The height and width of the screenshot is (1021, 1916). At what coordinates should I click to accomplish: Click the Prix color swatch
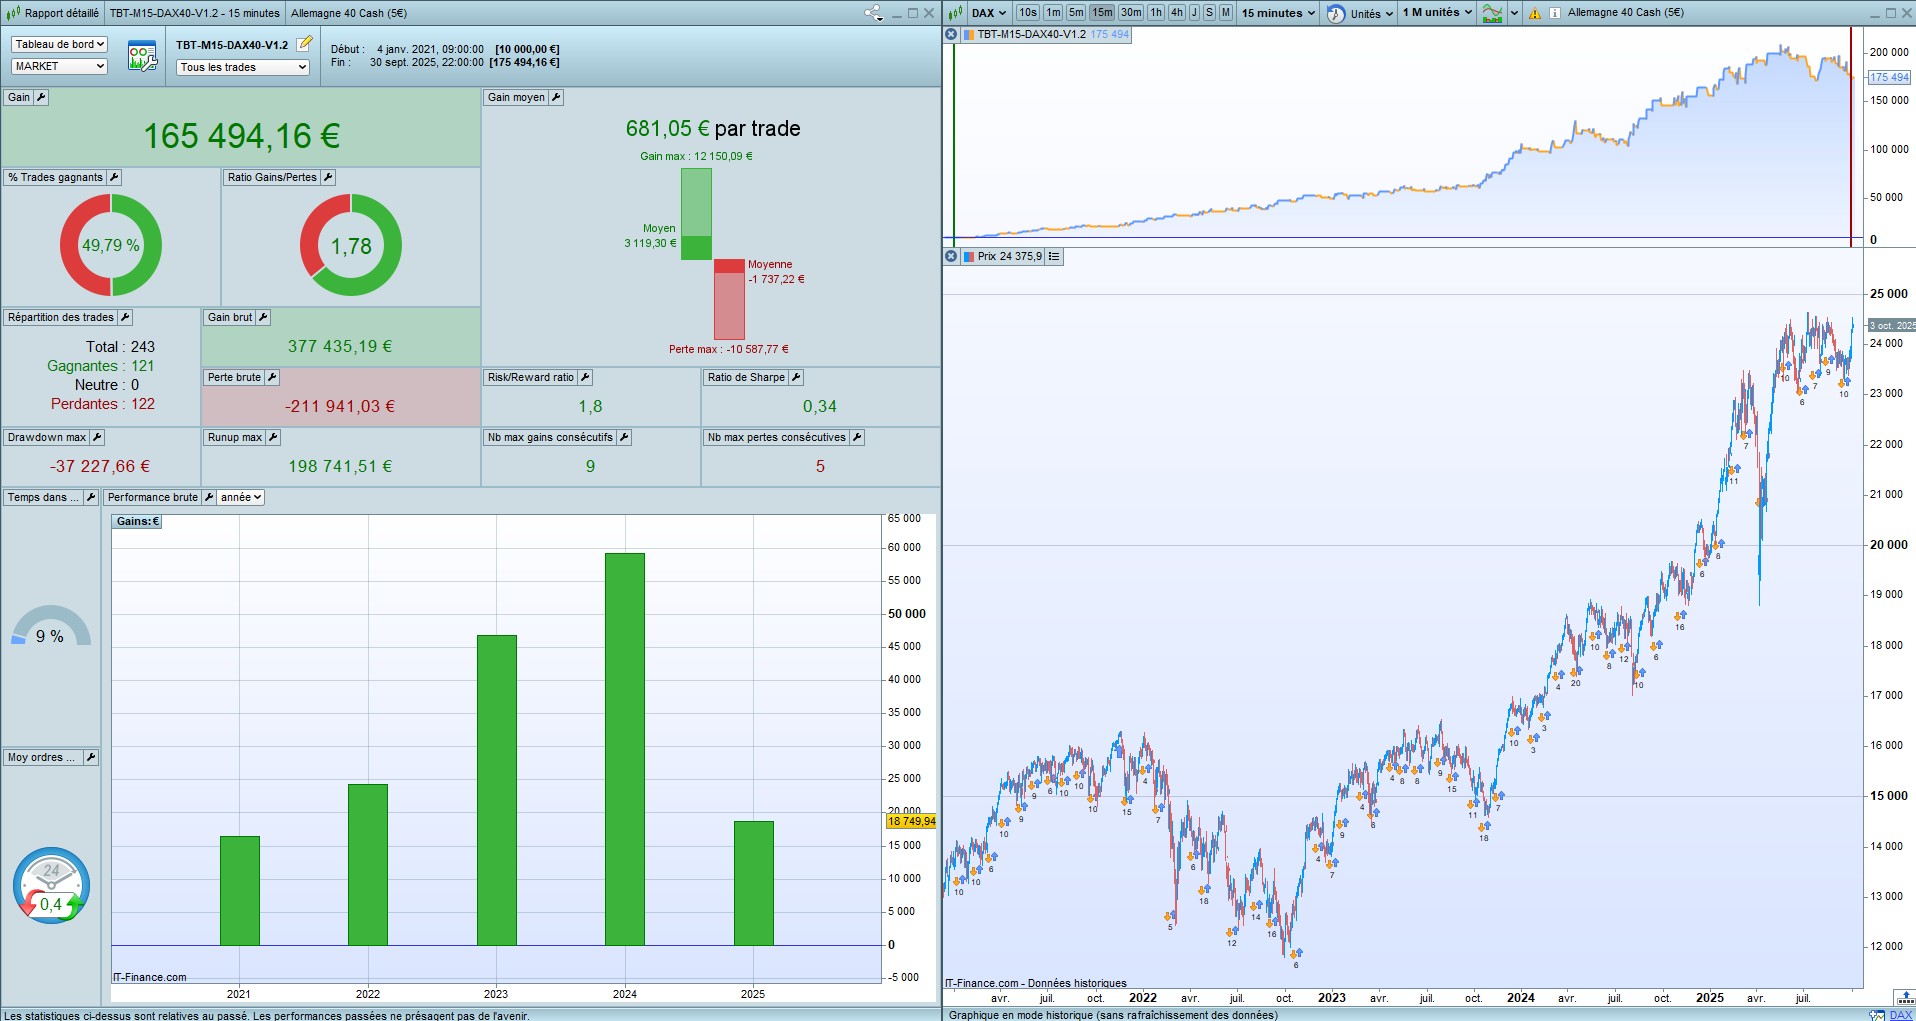968,256
